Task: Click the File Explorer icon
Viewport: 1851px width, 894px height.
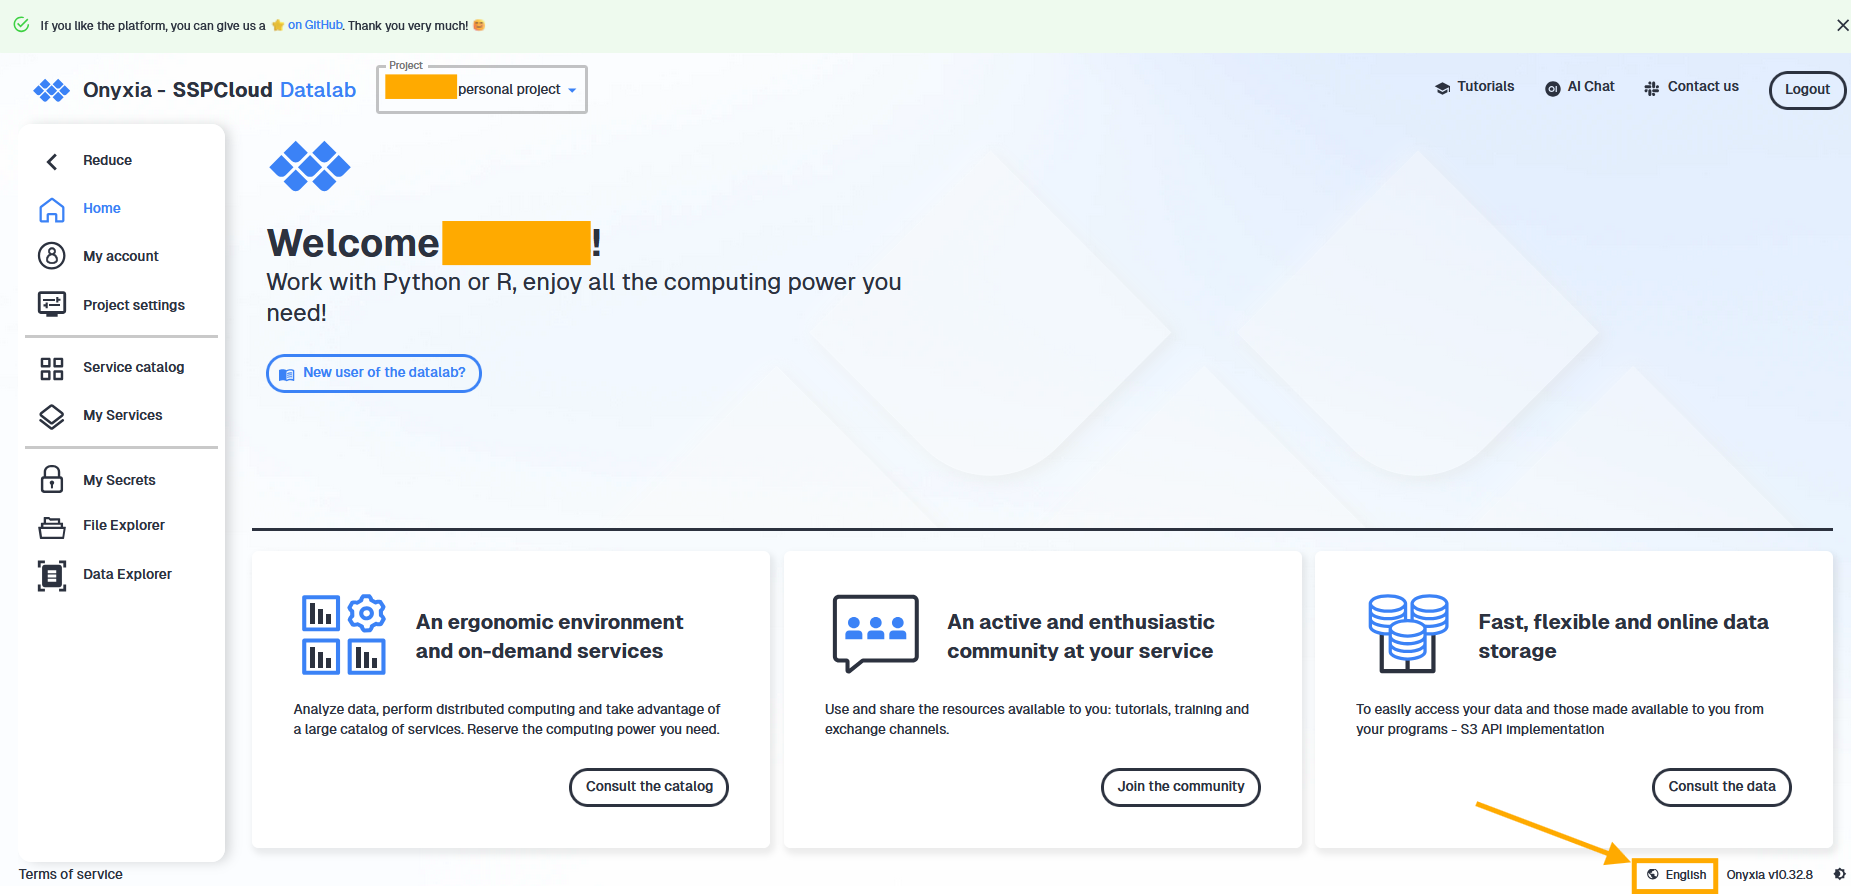Action: (x=52, y=526)
